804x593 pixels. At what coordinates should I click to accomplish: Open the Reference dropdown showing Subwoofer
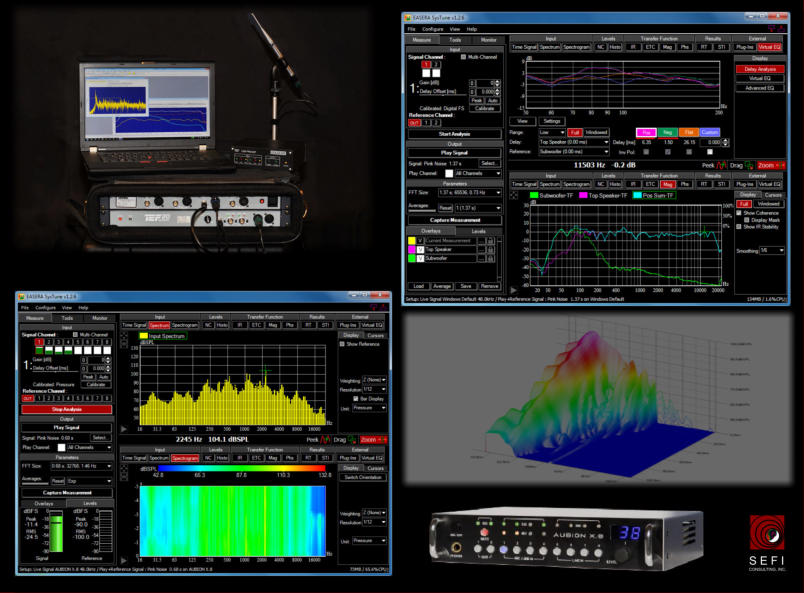[573, 152]
